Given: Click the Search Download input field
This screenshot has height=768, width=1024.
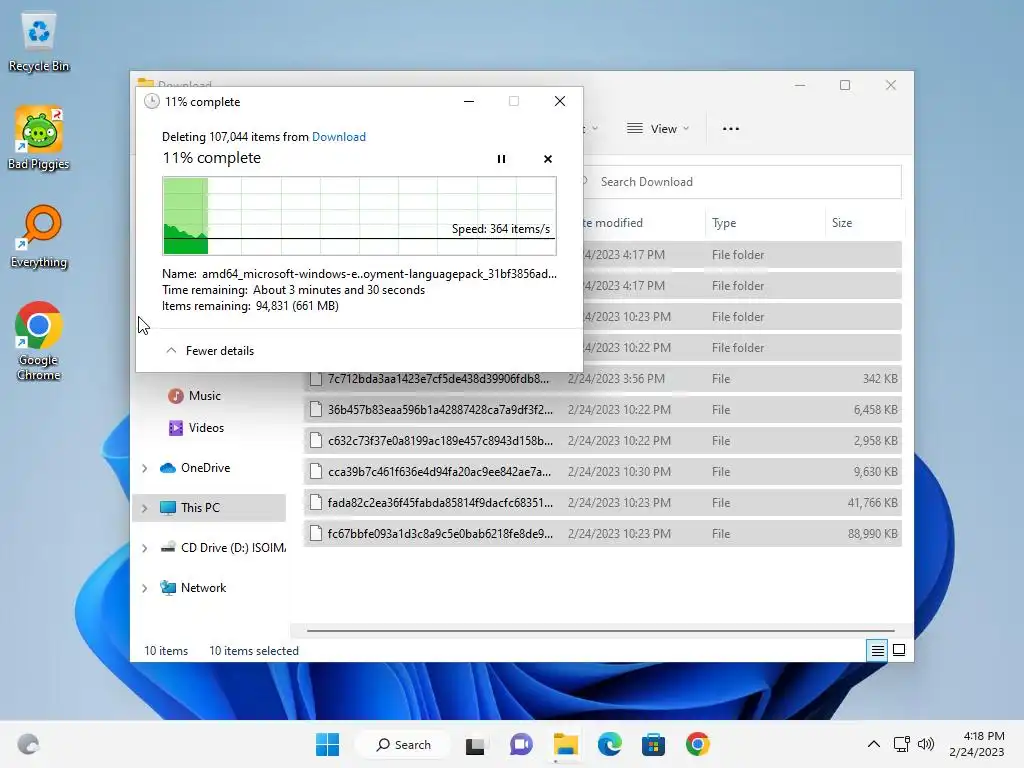Looking at the screenshot, I should pyautogui.click(x=741, y=182).
